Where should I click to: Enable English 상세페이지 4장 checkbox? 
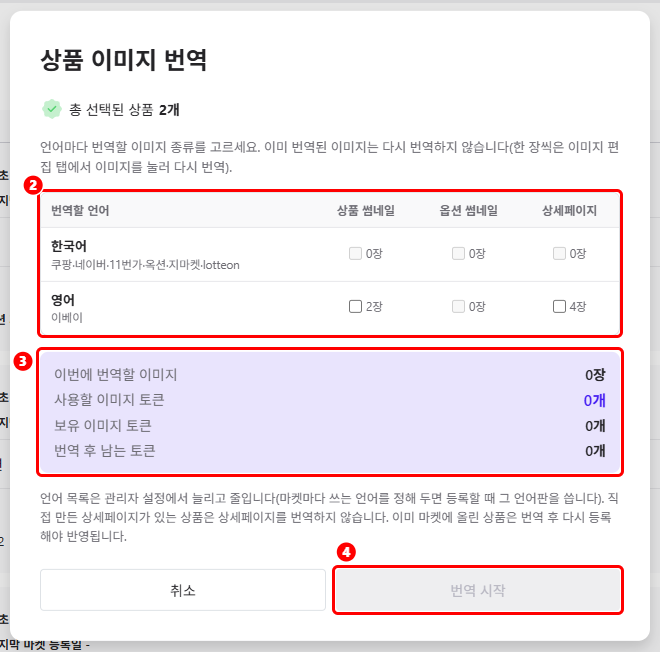559,306
